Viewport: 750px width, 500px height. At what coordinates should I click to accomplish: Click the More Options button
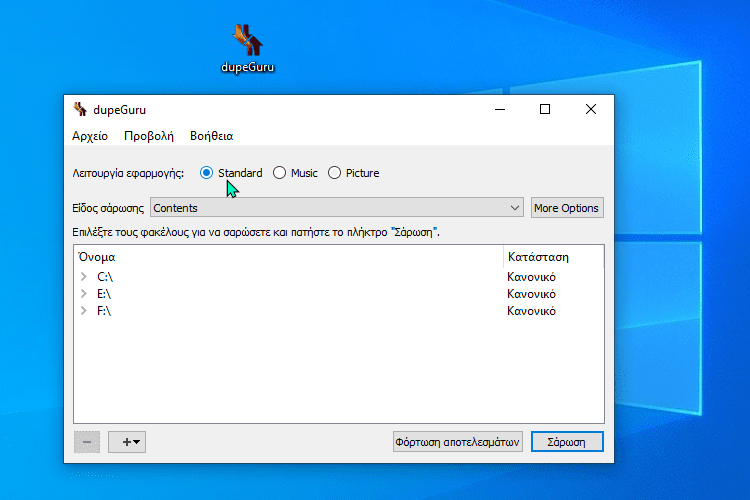point(567,208)
